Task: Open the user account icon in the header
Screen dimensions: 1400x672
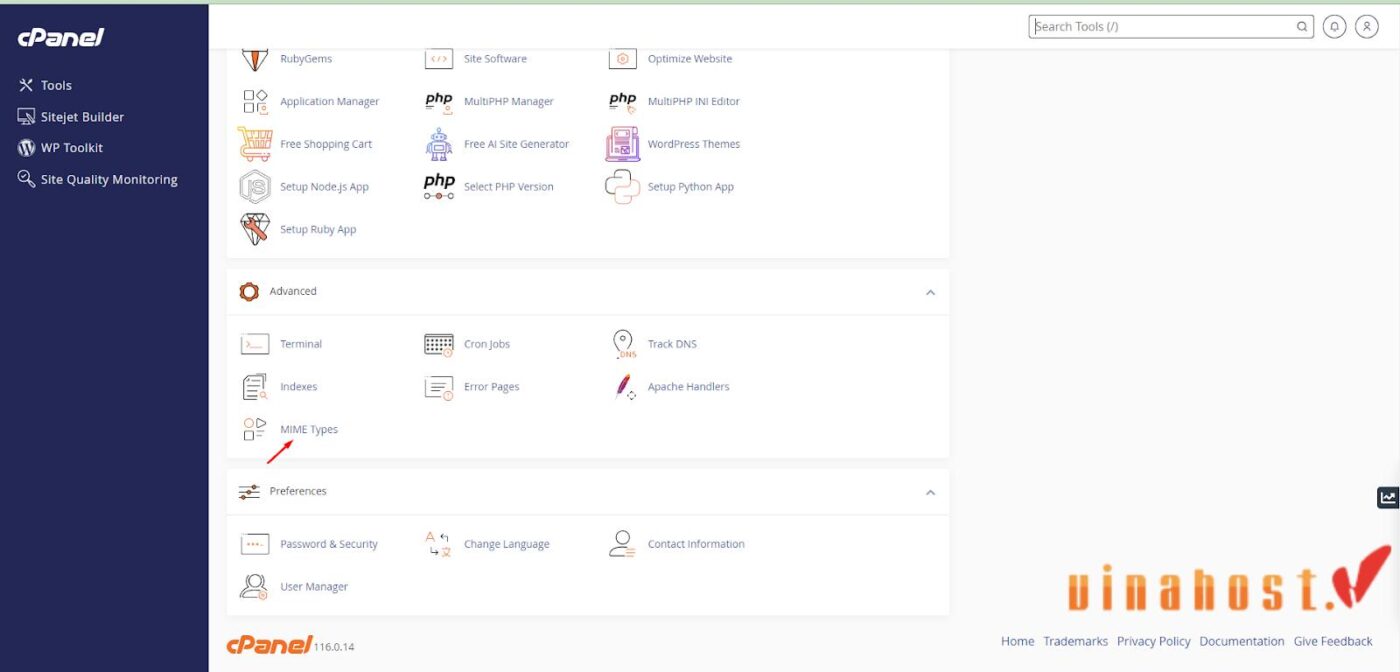Action: coord(1367,27)
